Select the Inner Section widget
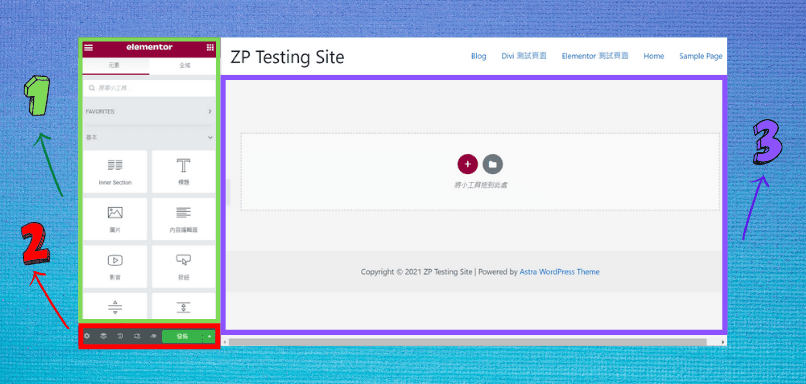 (x=115, y=171)
